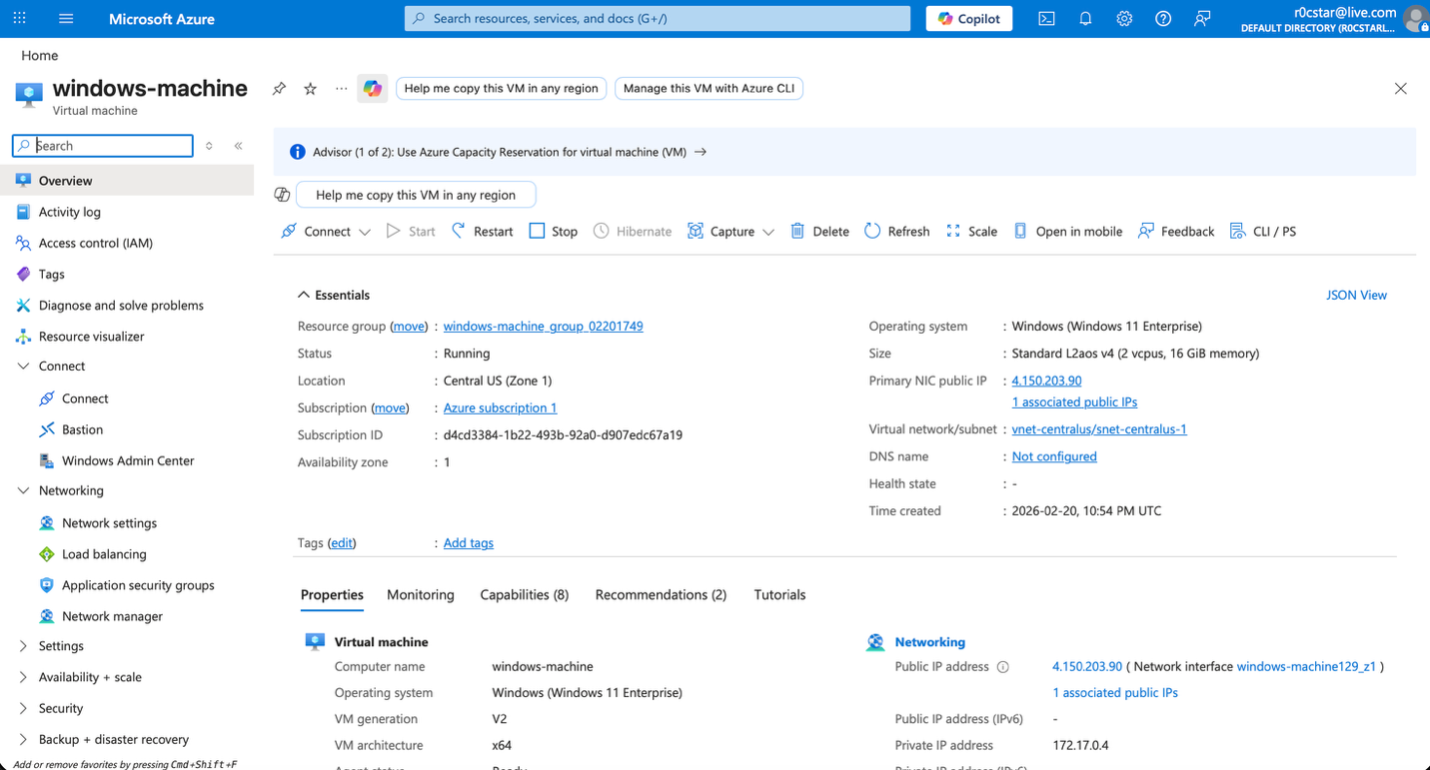Open the Recommendations tab
Screen dimensions: 1430x770
coord(660,594)
